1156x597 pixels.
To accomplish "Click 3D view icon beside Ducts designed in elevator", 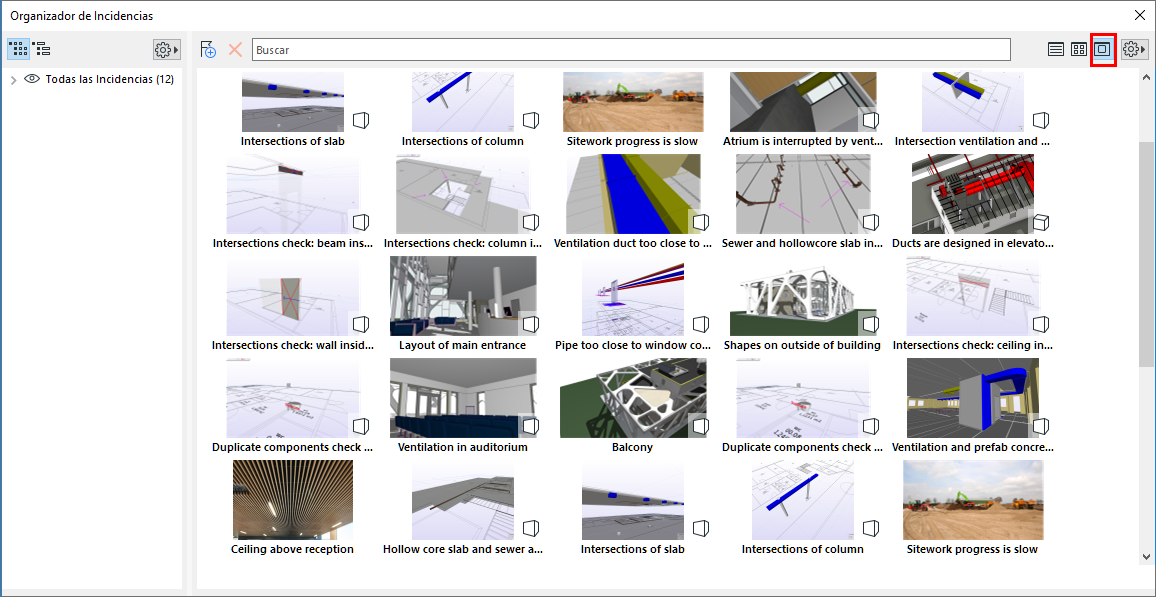I will click(x=1041, y=222).
